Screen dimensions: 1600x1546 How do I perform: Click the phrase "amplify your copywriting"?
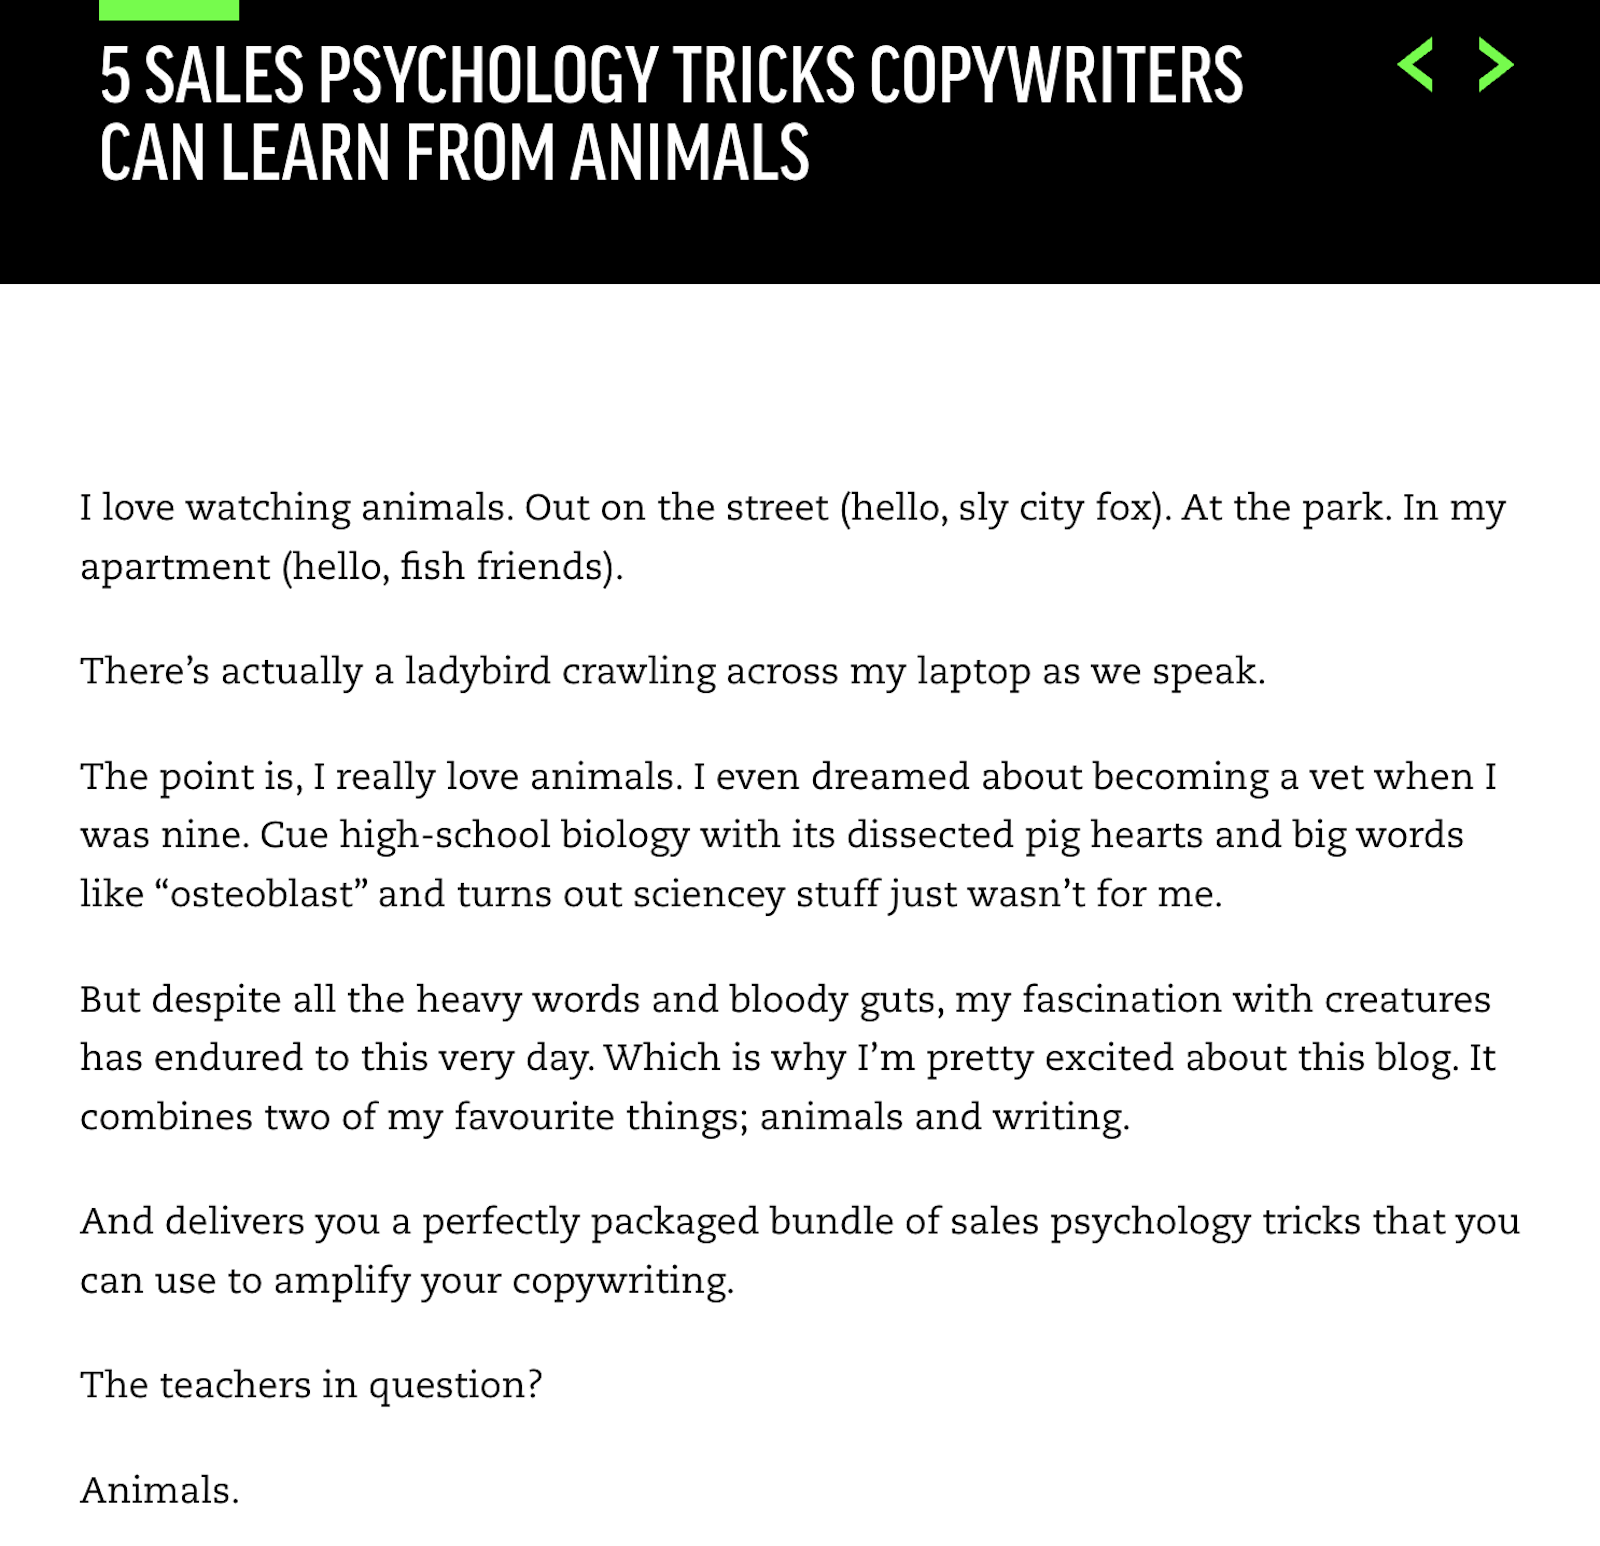point(503,1281)
